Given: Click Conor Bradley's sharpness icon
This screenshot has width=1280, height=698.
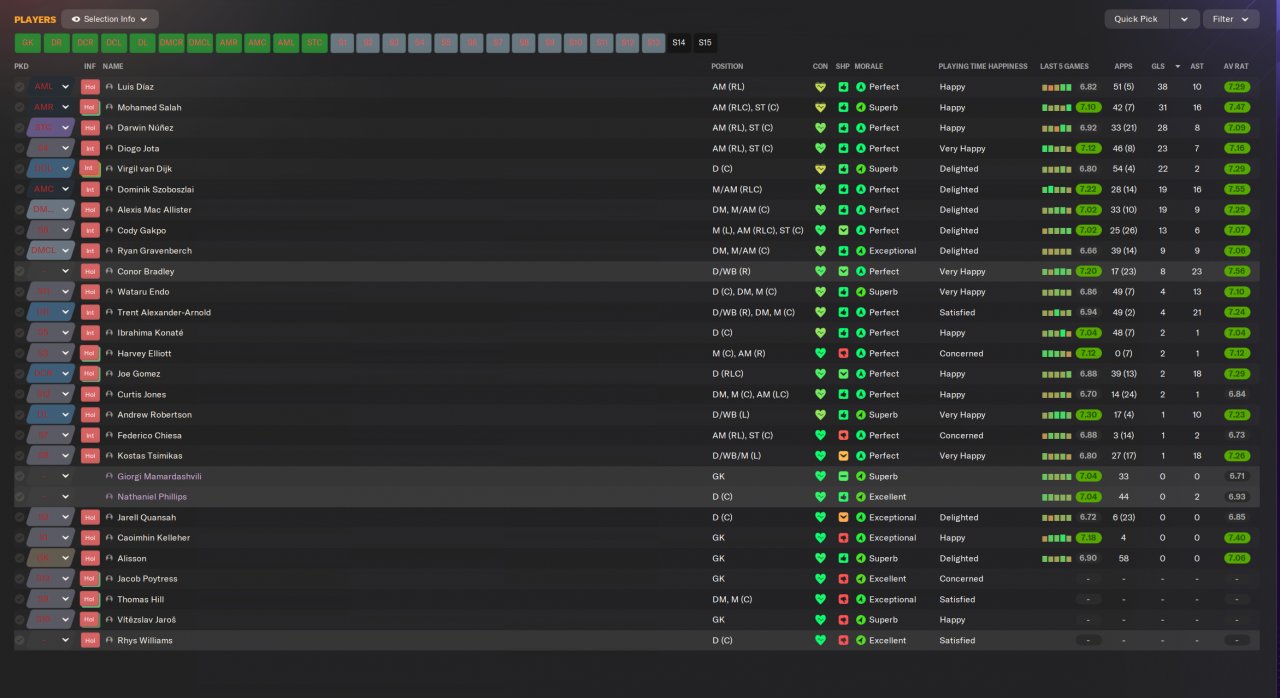Looking at the screenshot, I should click(x=843, y=271).
